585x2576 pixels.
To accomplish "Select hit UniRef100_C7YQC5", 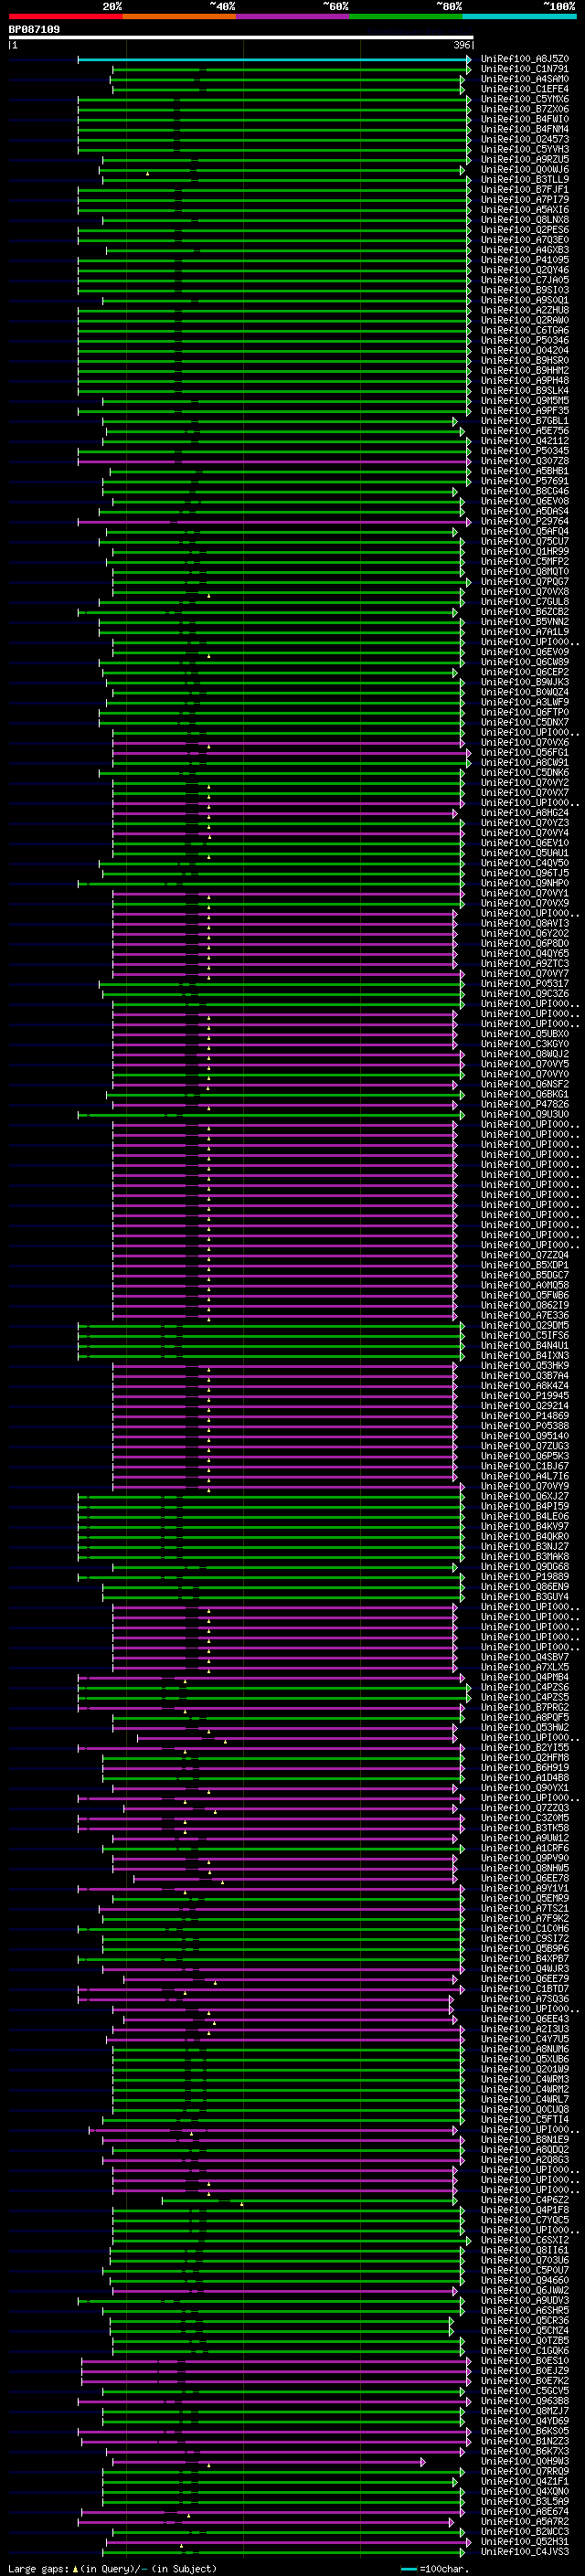I will [525, 2219].
